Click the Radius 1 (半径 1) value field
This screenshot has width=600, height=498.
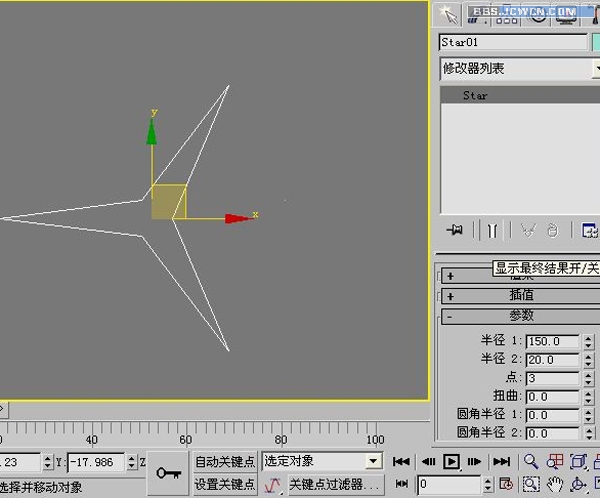click(x=551, y=341)
